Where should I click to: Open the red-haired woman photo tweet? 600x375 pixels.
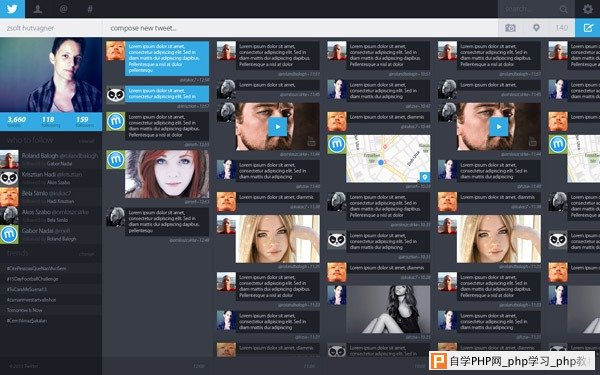tap(167, 174)
